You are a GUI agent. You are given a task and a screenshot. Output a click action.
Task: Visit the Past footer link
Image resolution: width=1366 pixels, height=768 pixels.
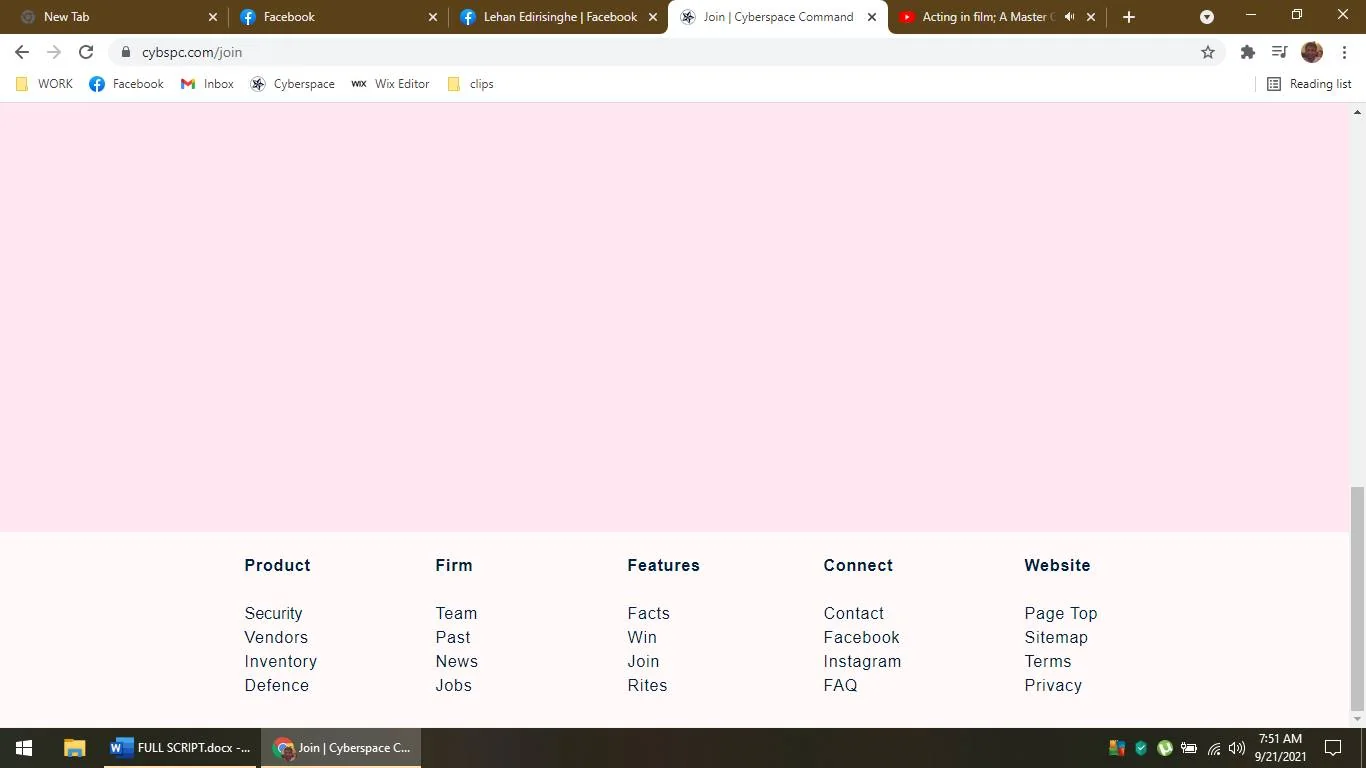(x=453, y=637)
